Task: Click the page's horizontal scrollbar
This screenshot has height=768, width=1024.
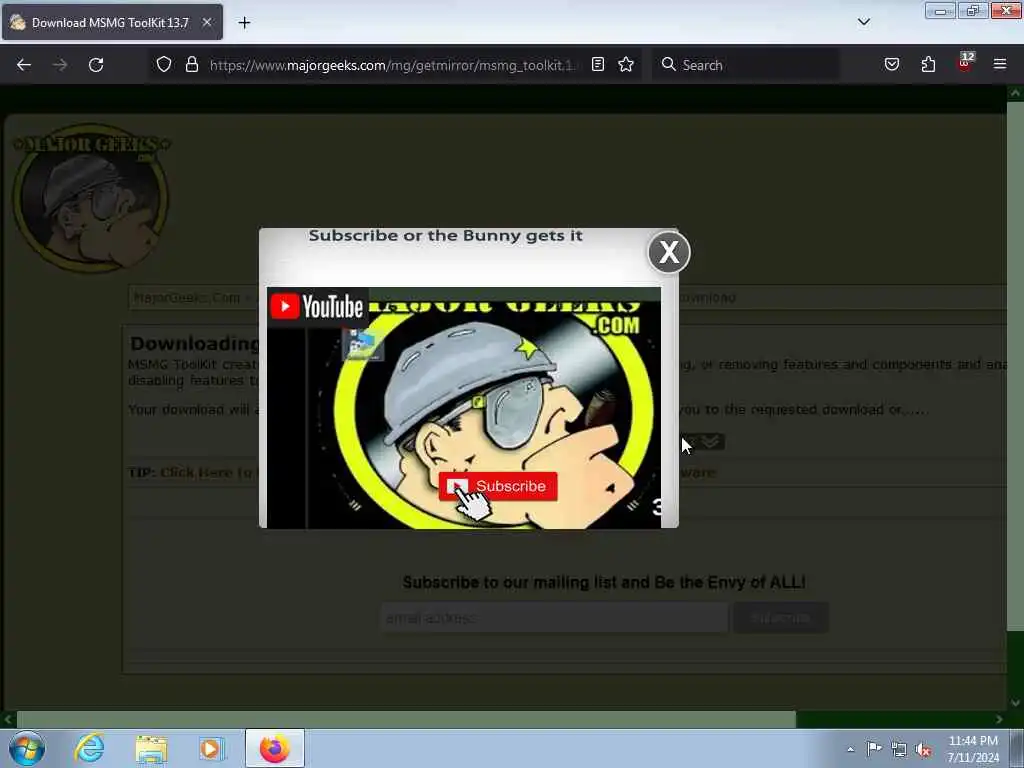Action: click(x=406, y=720)
